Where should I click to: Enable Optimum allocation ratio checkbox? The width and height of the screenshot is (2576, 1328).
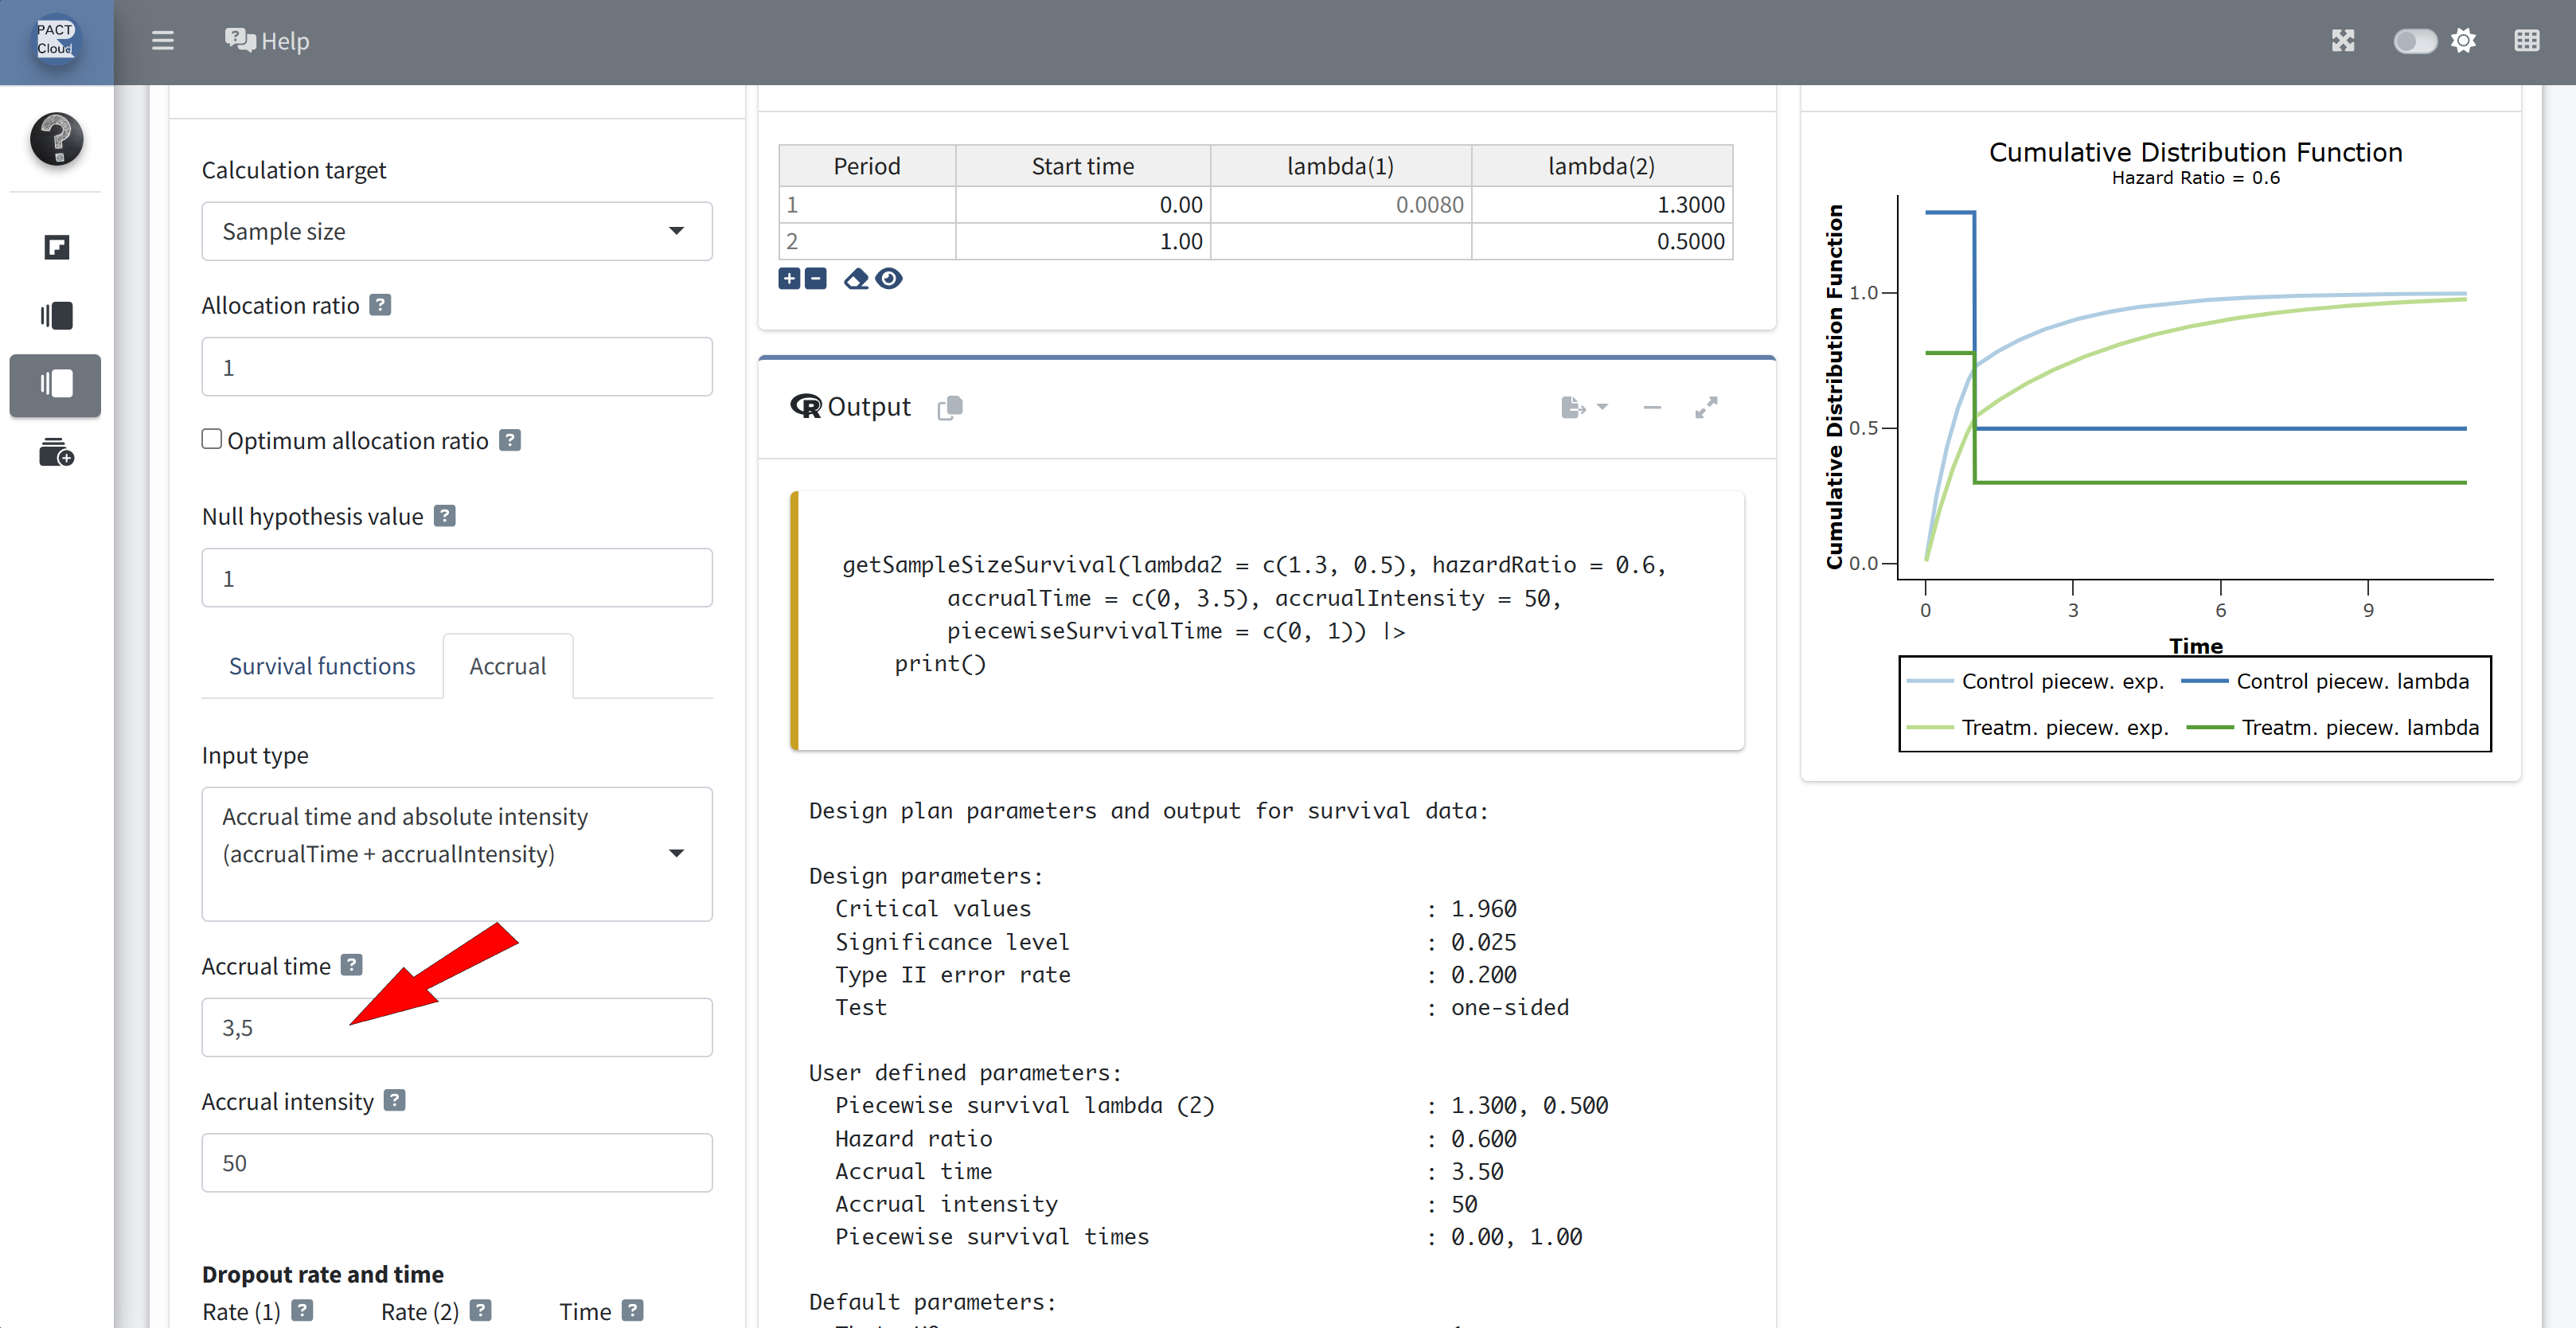(x=211, y=440)
